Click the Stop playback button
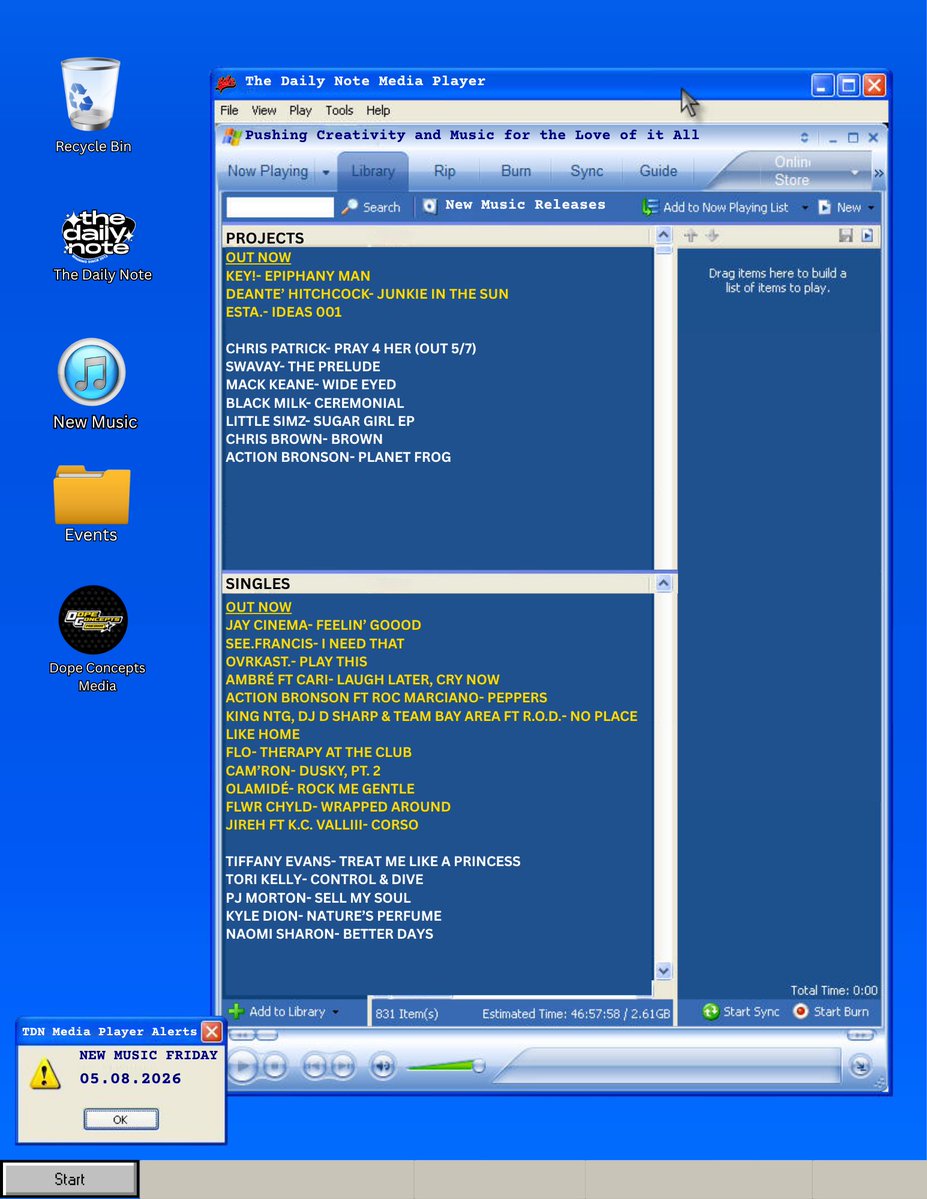This screenshot has width=927, height=1199. pyautogui.click(x=275, y=1066)
